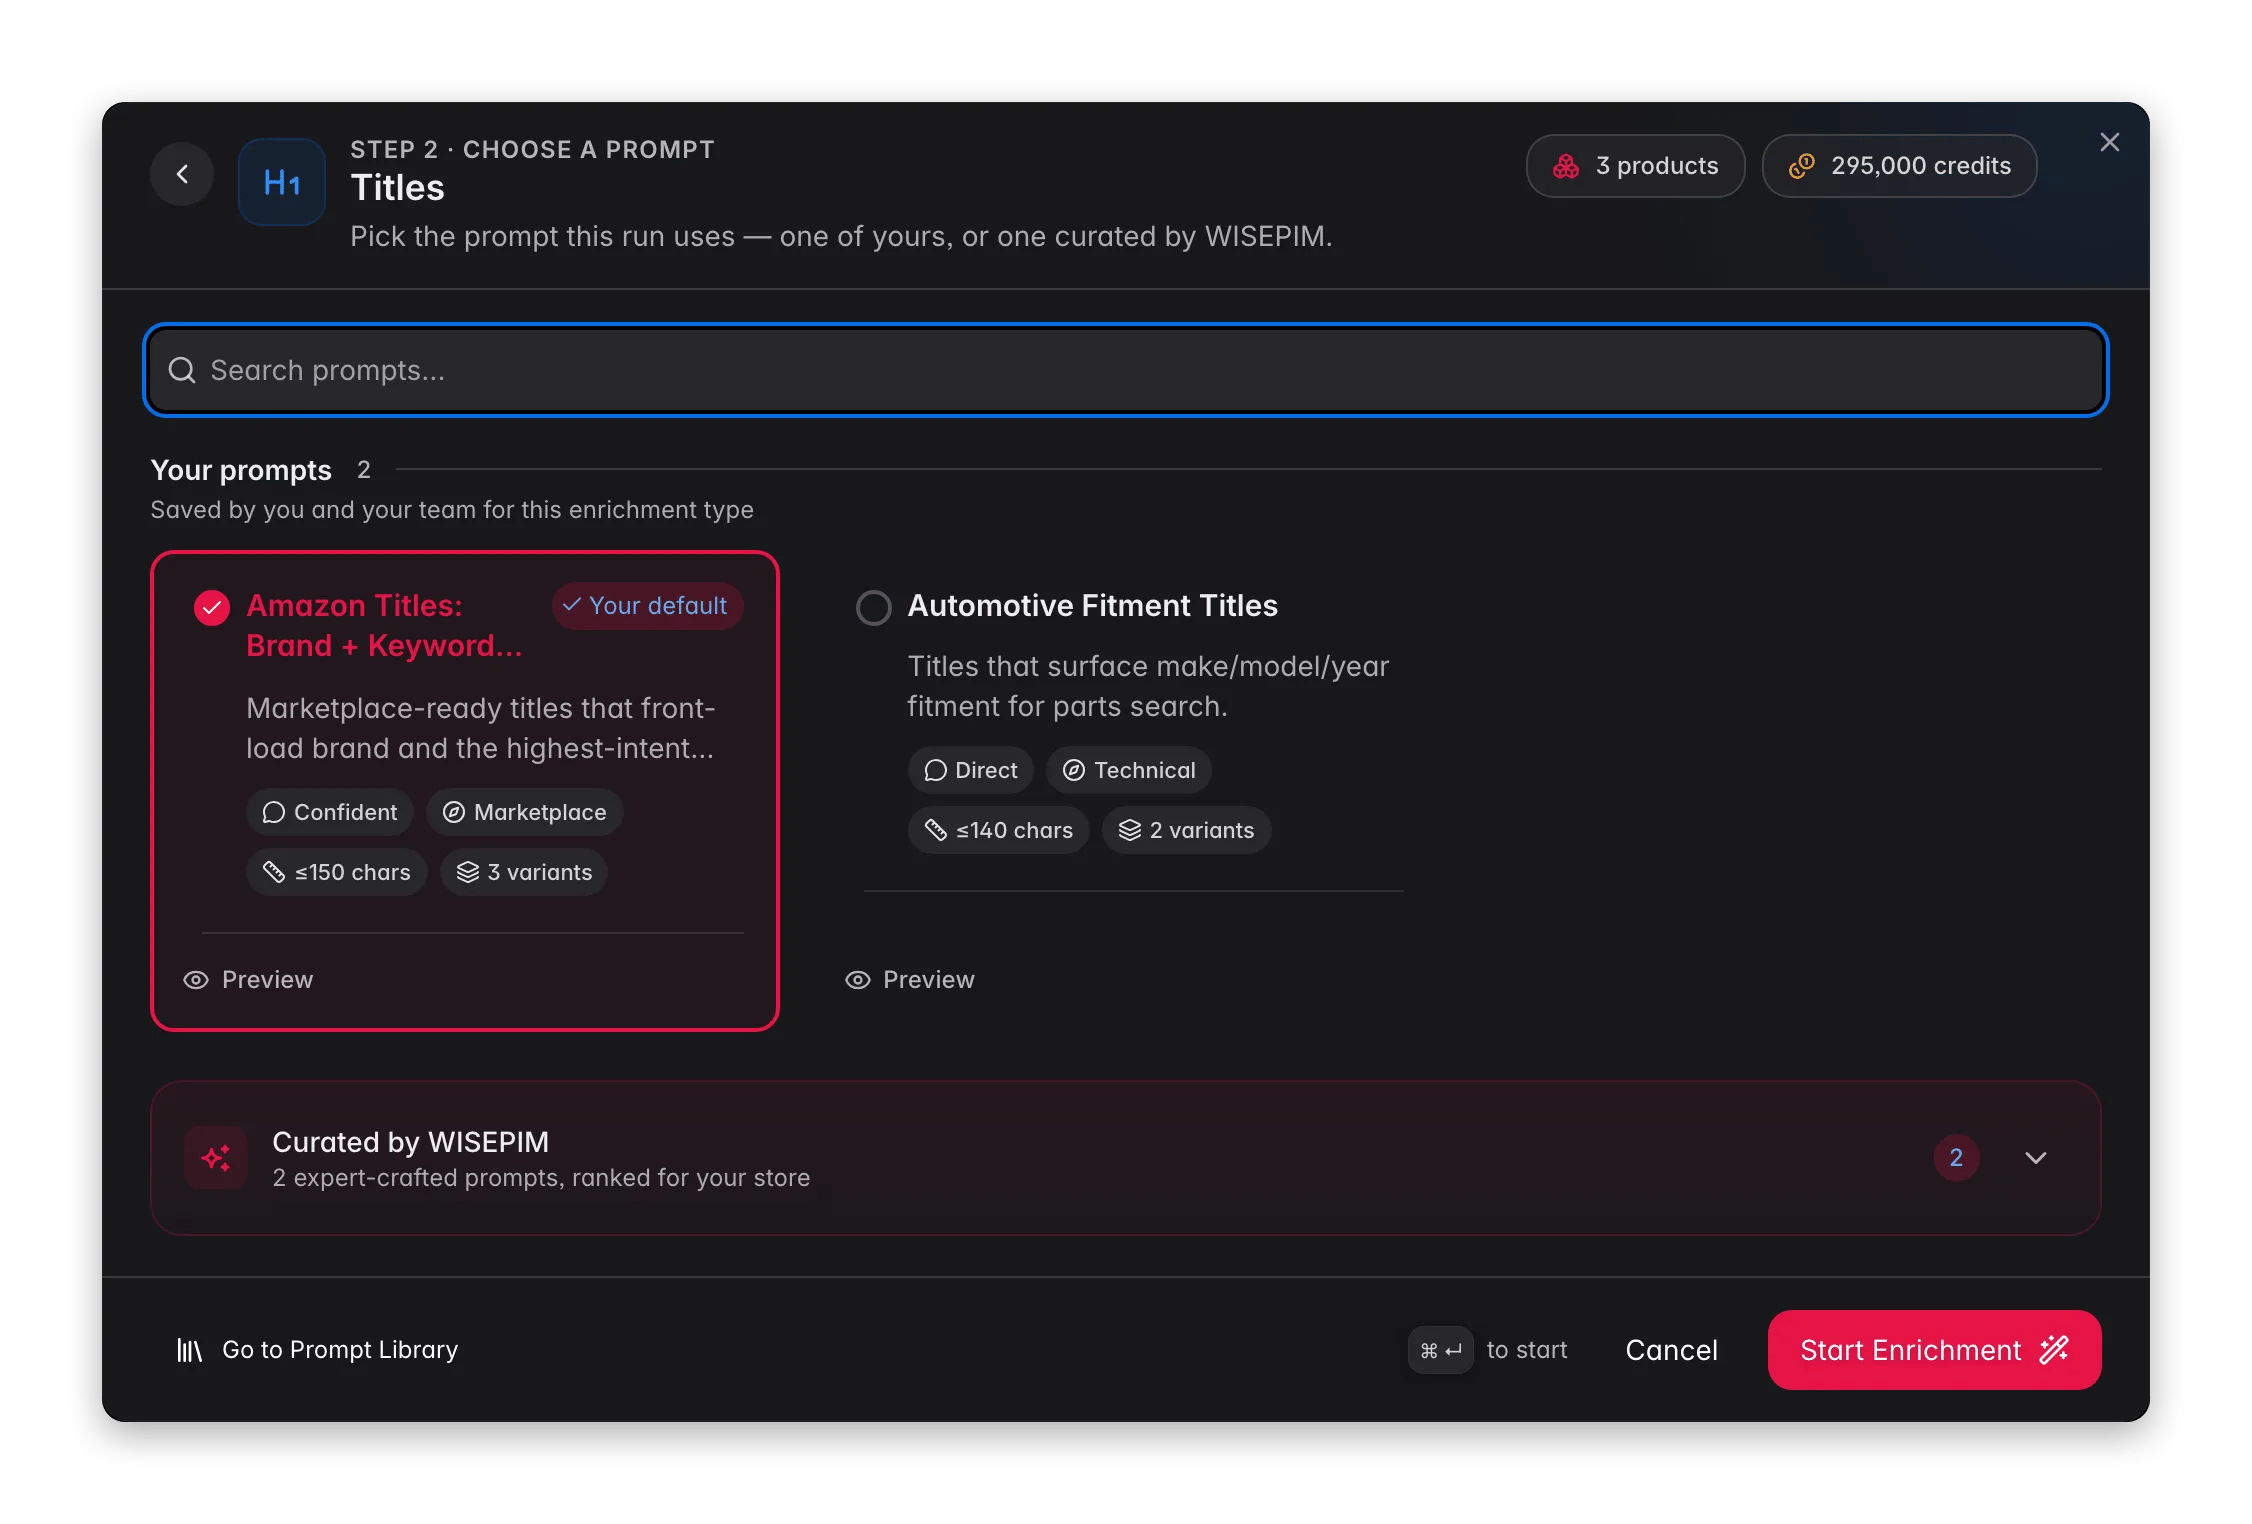Click the 3 products pill
The image size is (2252, 1524).
[1636, 166]
